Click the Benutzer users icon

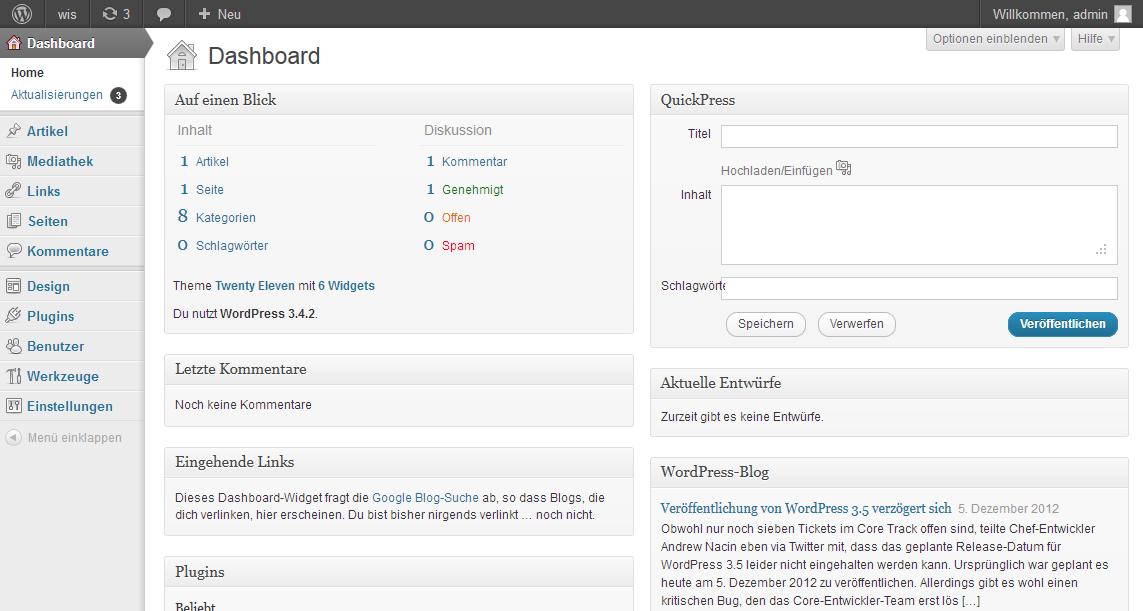tap(13, 346)
